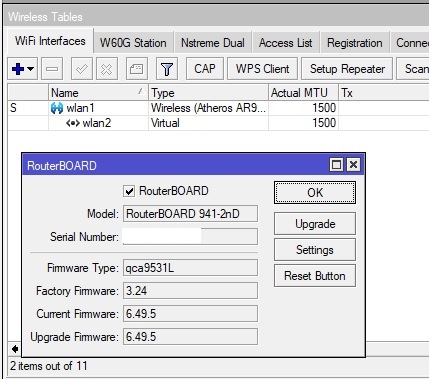Screen dimensions: 429x380
Task: Switch to the W60G Station tab
Action: point(133,43)
